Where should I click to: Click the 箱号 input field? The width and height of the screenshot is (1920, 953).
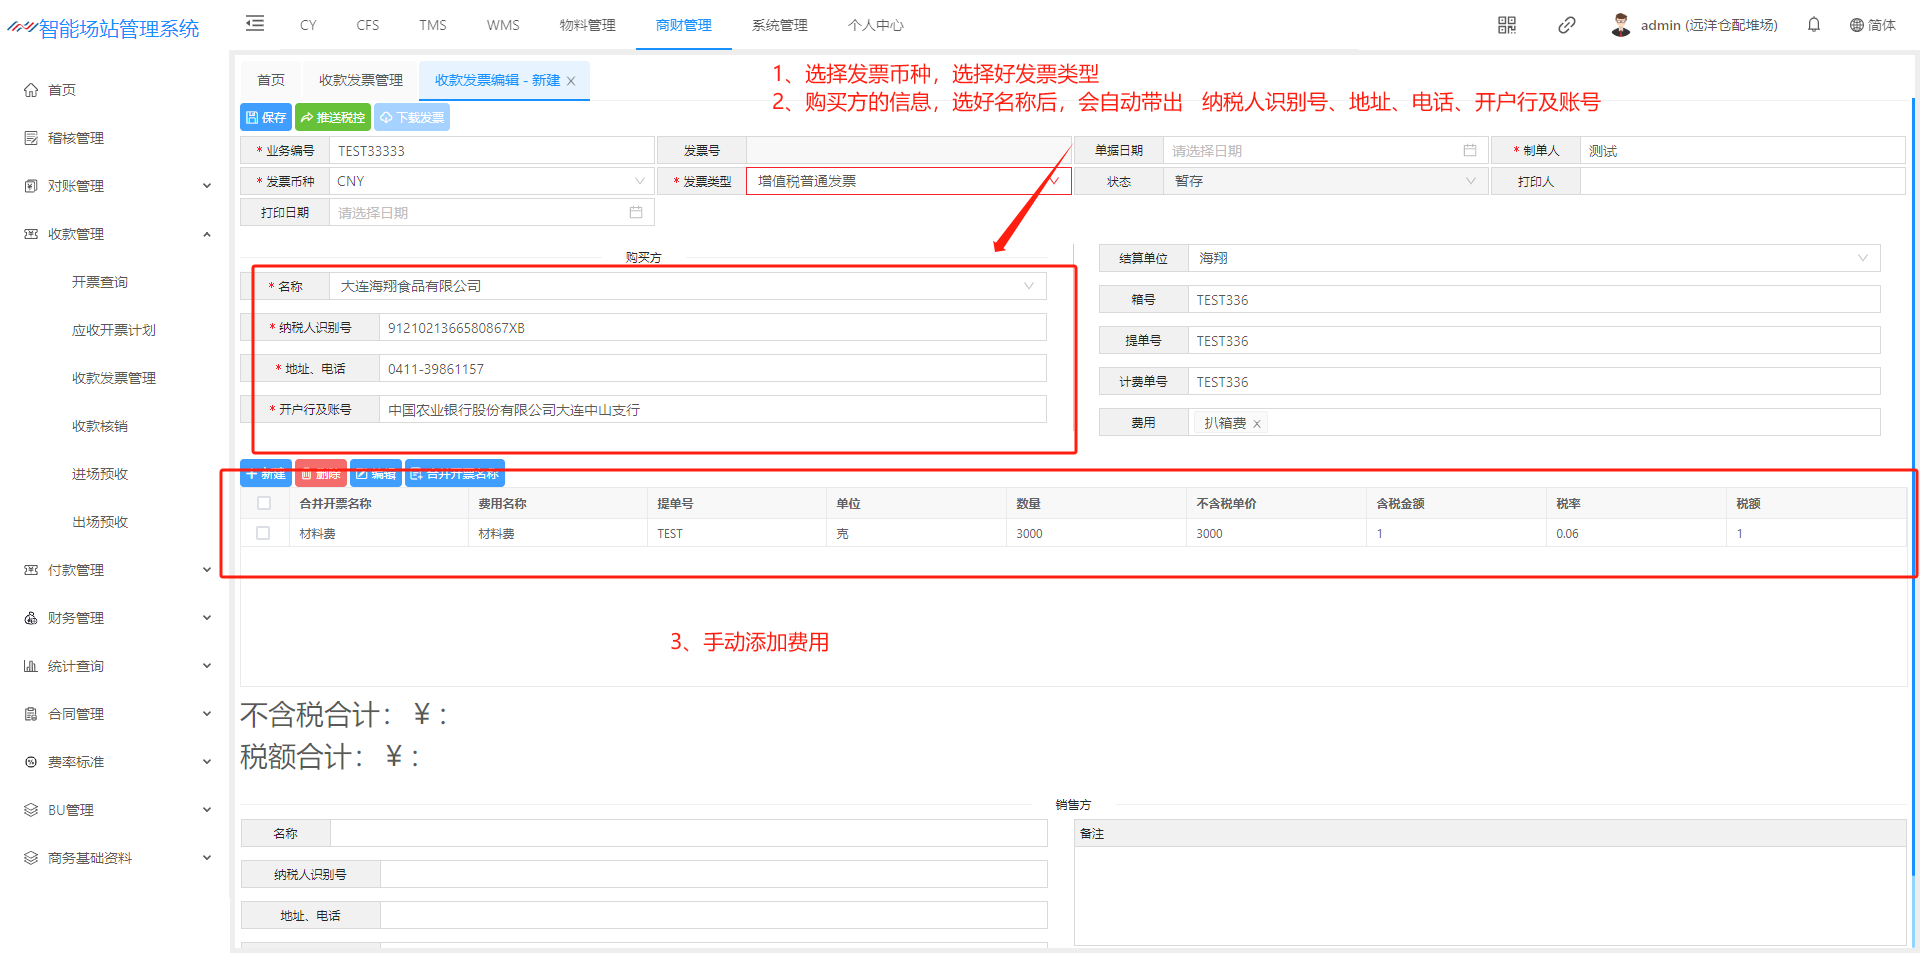click(x=1533, y=300)
